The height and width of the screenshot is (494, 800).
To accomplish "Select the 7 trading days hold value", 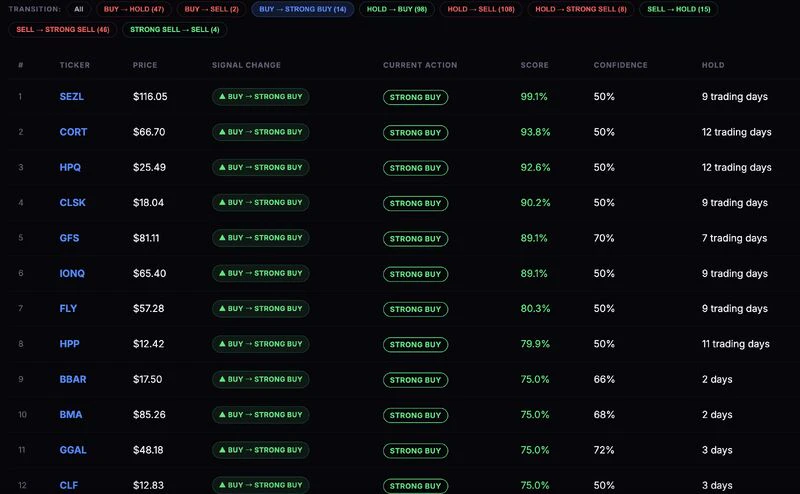I will [734, 238].
